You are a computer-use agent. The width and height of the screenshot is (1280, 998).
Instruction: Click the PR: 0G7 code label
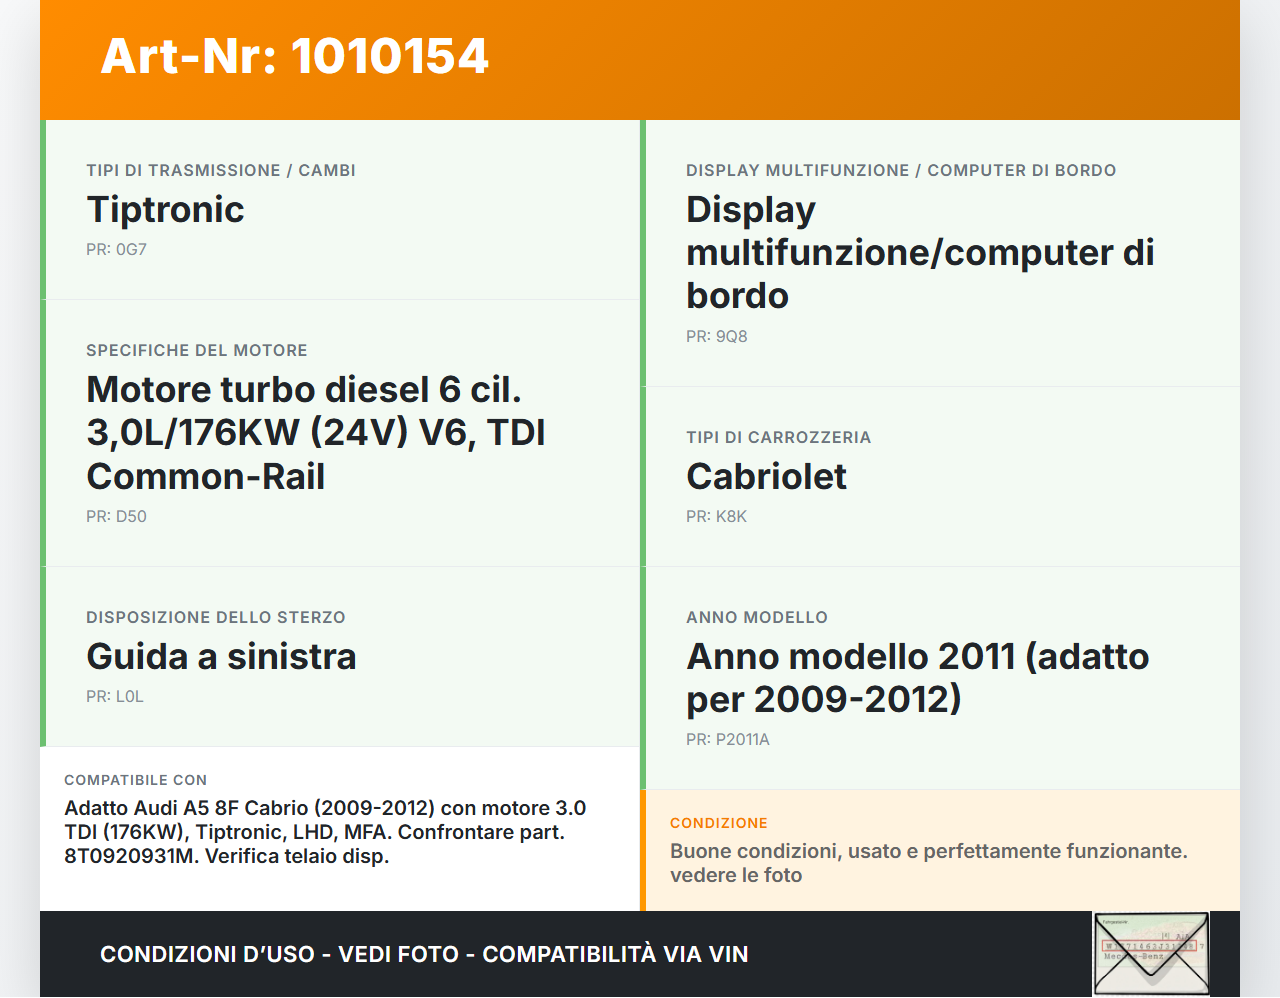(x=116, y=249)
